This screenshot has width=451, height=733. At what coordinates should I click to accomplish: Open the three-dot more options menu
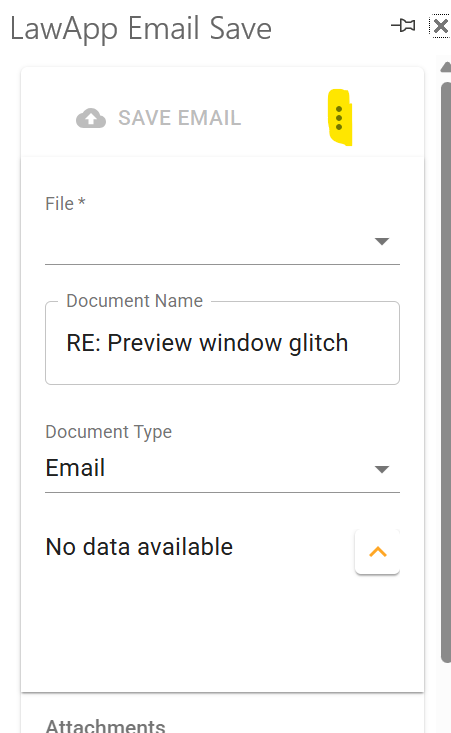[339, 118]
